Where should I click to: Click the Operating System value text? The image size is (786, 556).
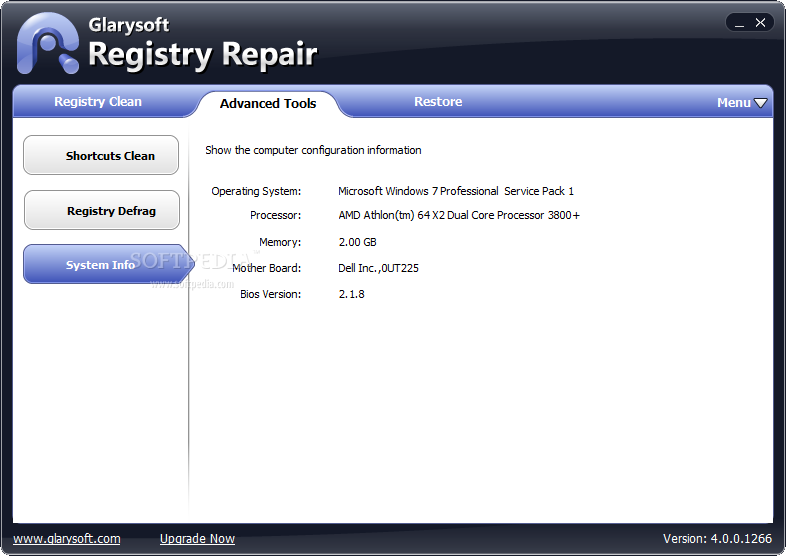pos(456,191)
